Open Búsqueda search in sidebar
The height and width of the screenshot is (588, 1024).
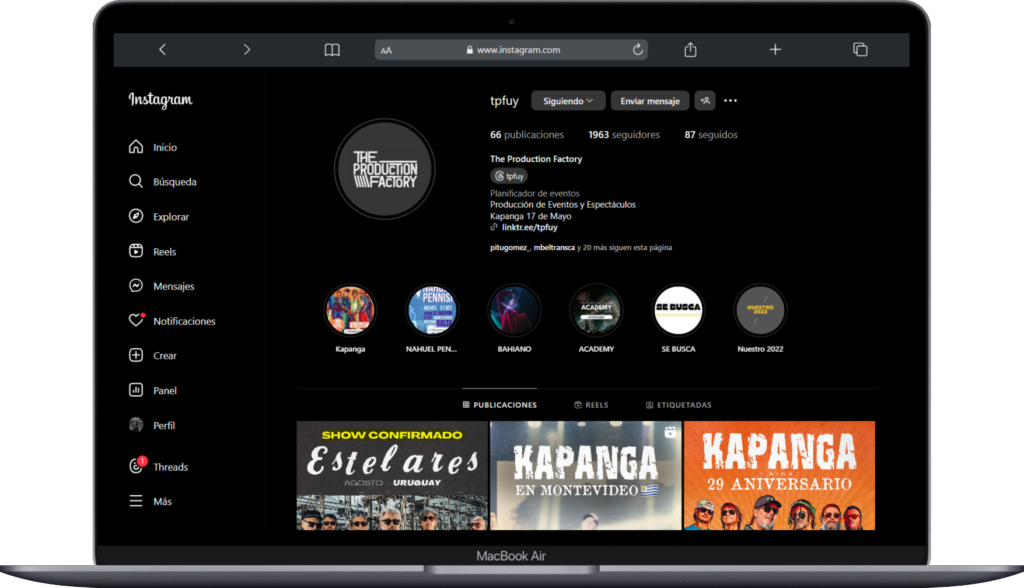tap(163, 182)
